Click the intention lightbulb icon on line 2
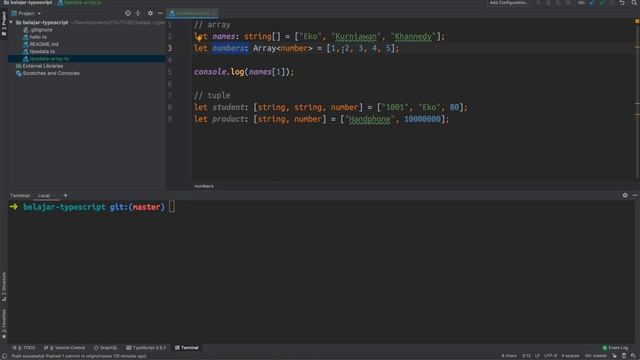The height and width of the screenshot is (360, 640). click(199, 37)
